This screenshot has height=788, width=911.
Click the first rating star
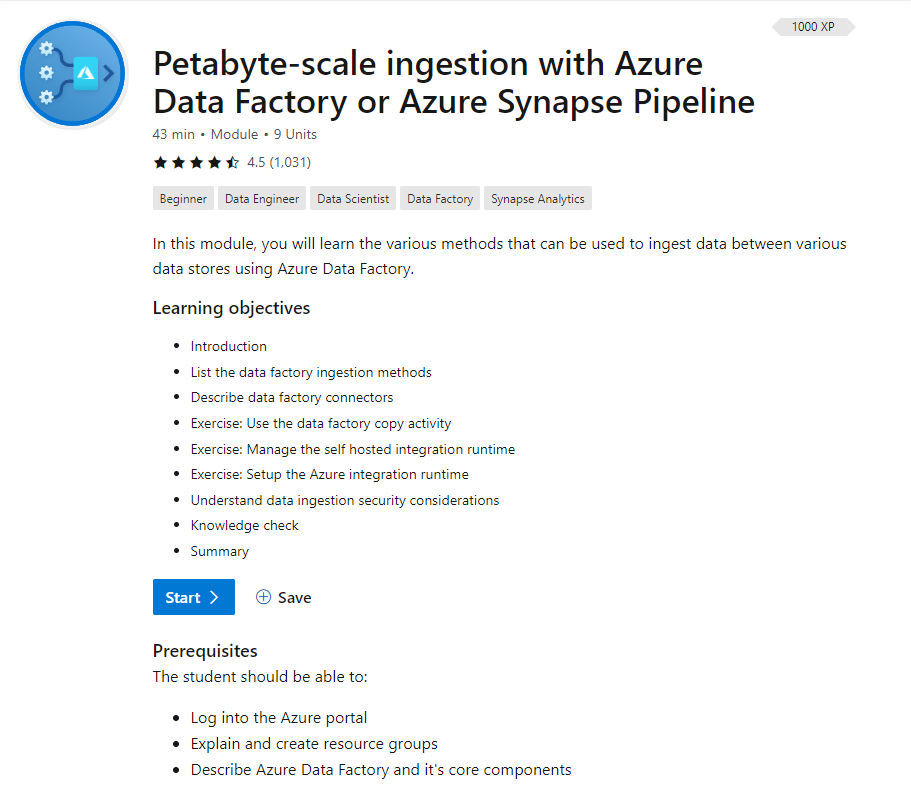[160, 162]
